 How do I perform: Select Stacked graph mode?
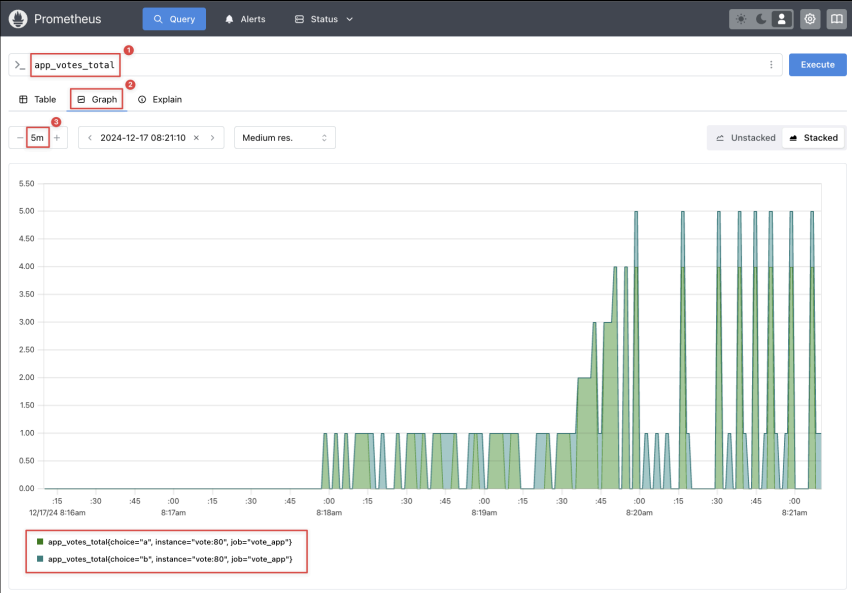813,138
